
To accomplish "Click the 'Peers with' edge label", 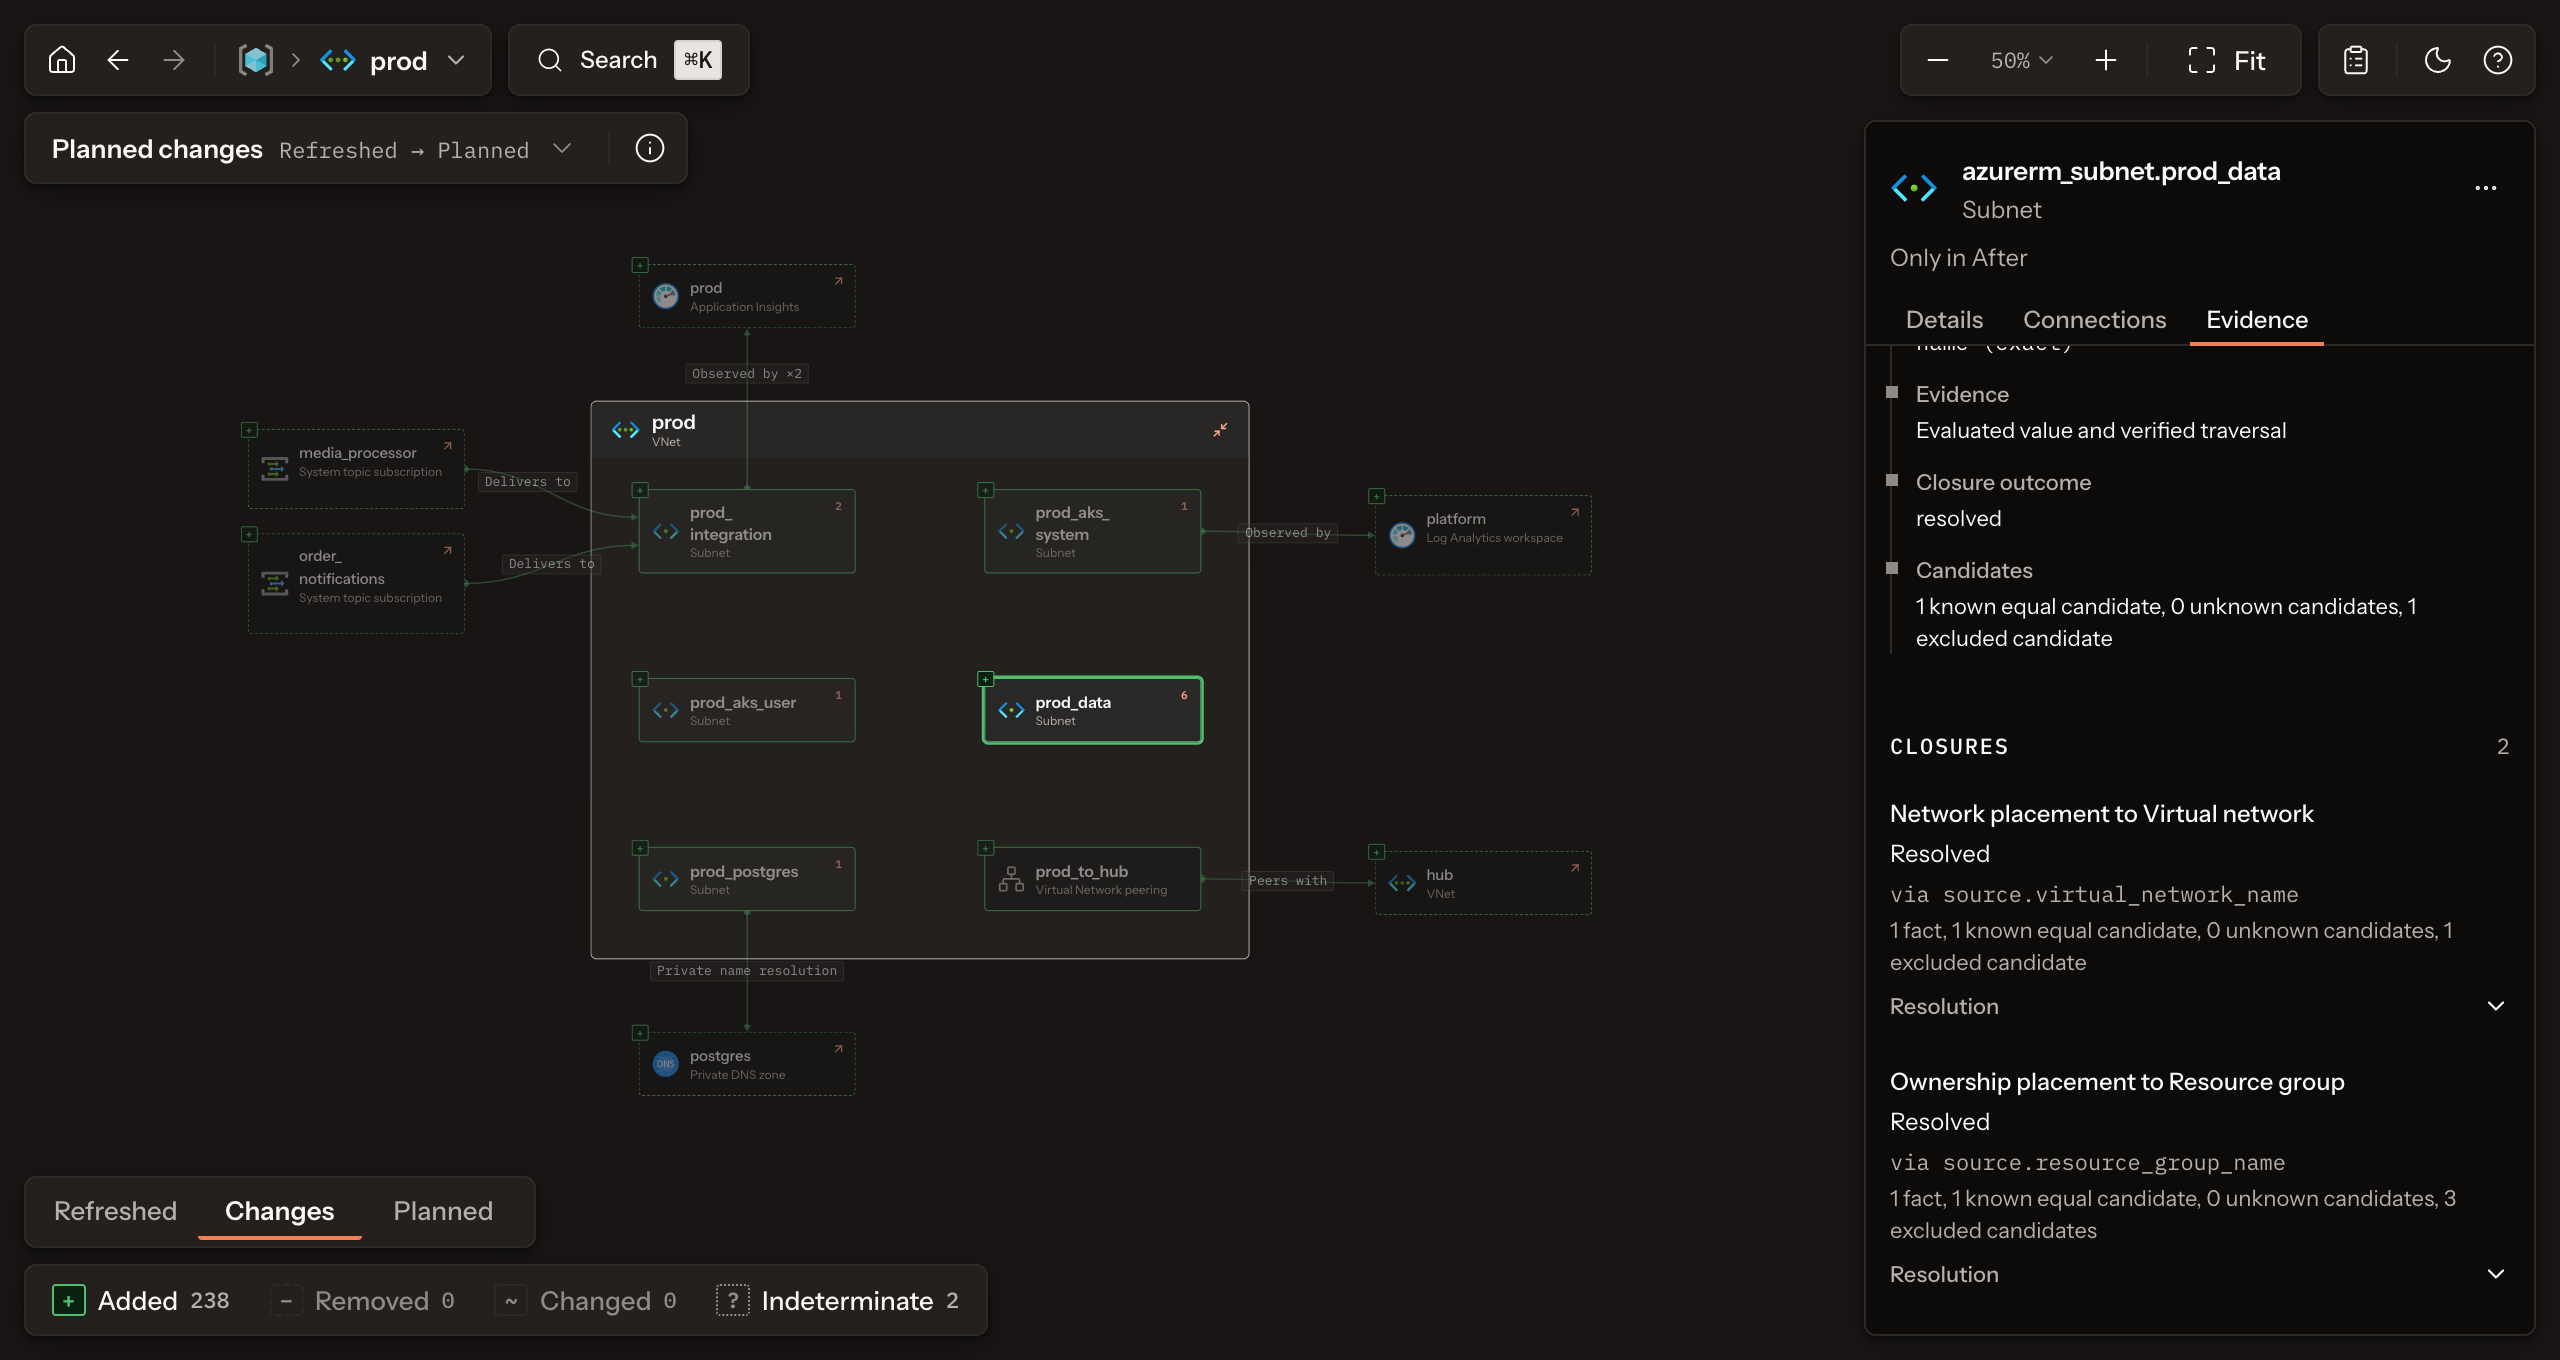I will (1288, 881).
